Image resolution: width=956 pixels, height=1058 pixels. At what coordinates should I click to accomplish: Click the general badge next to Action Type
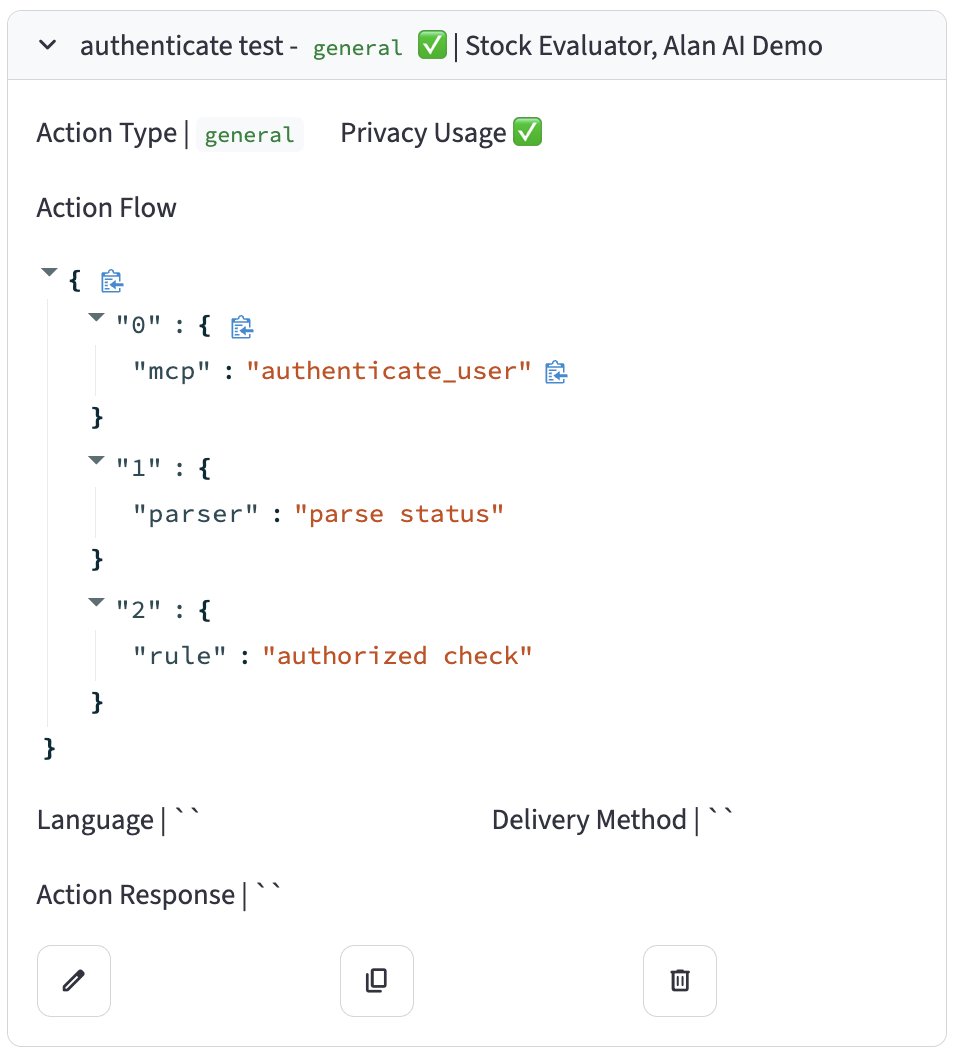[249, 135]
